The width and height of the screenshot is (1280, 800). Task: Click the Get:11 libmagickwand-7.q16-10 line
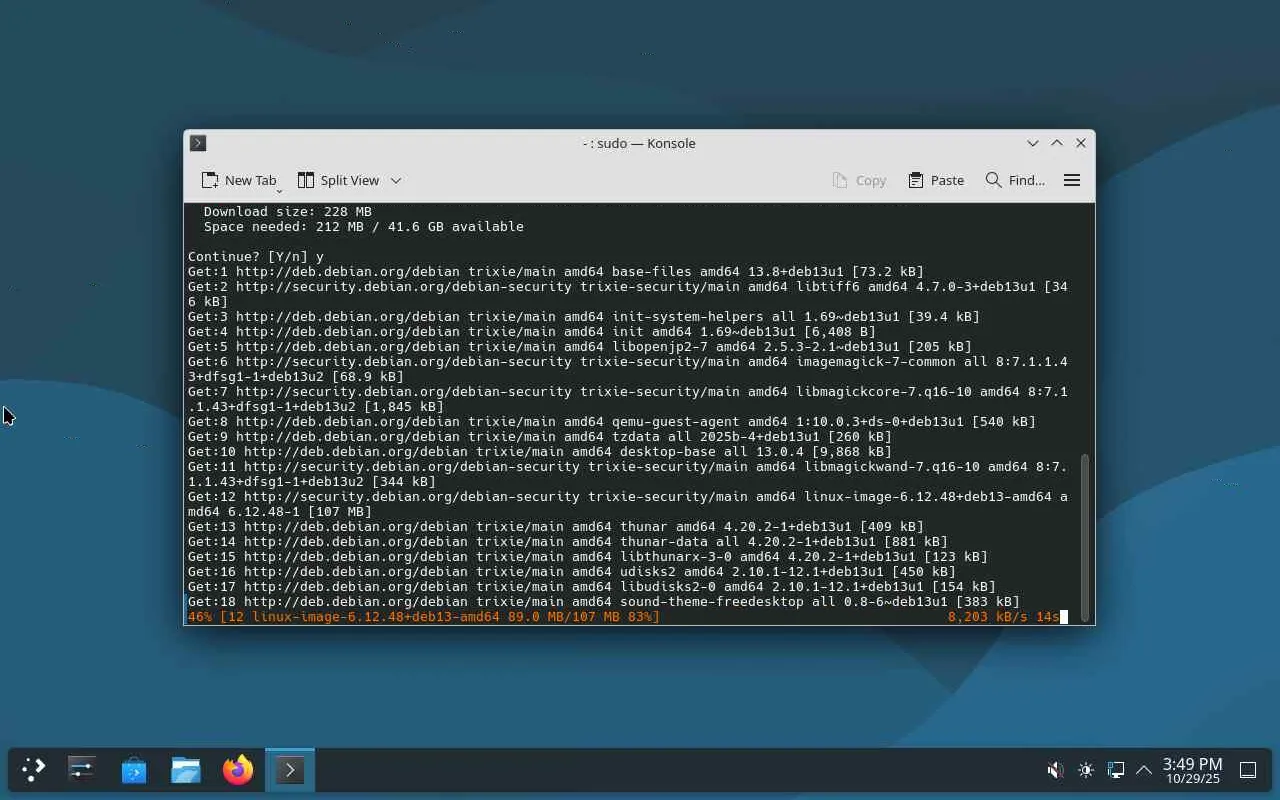pyautogui.click(x=628, y=474)
